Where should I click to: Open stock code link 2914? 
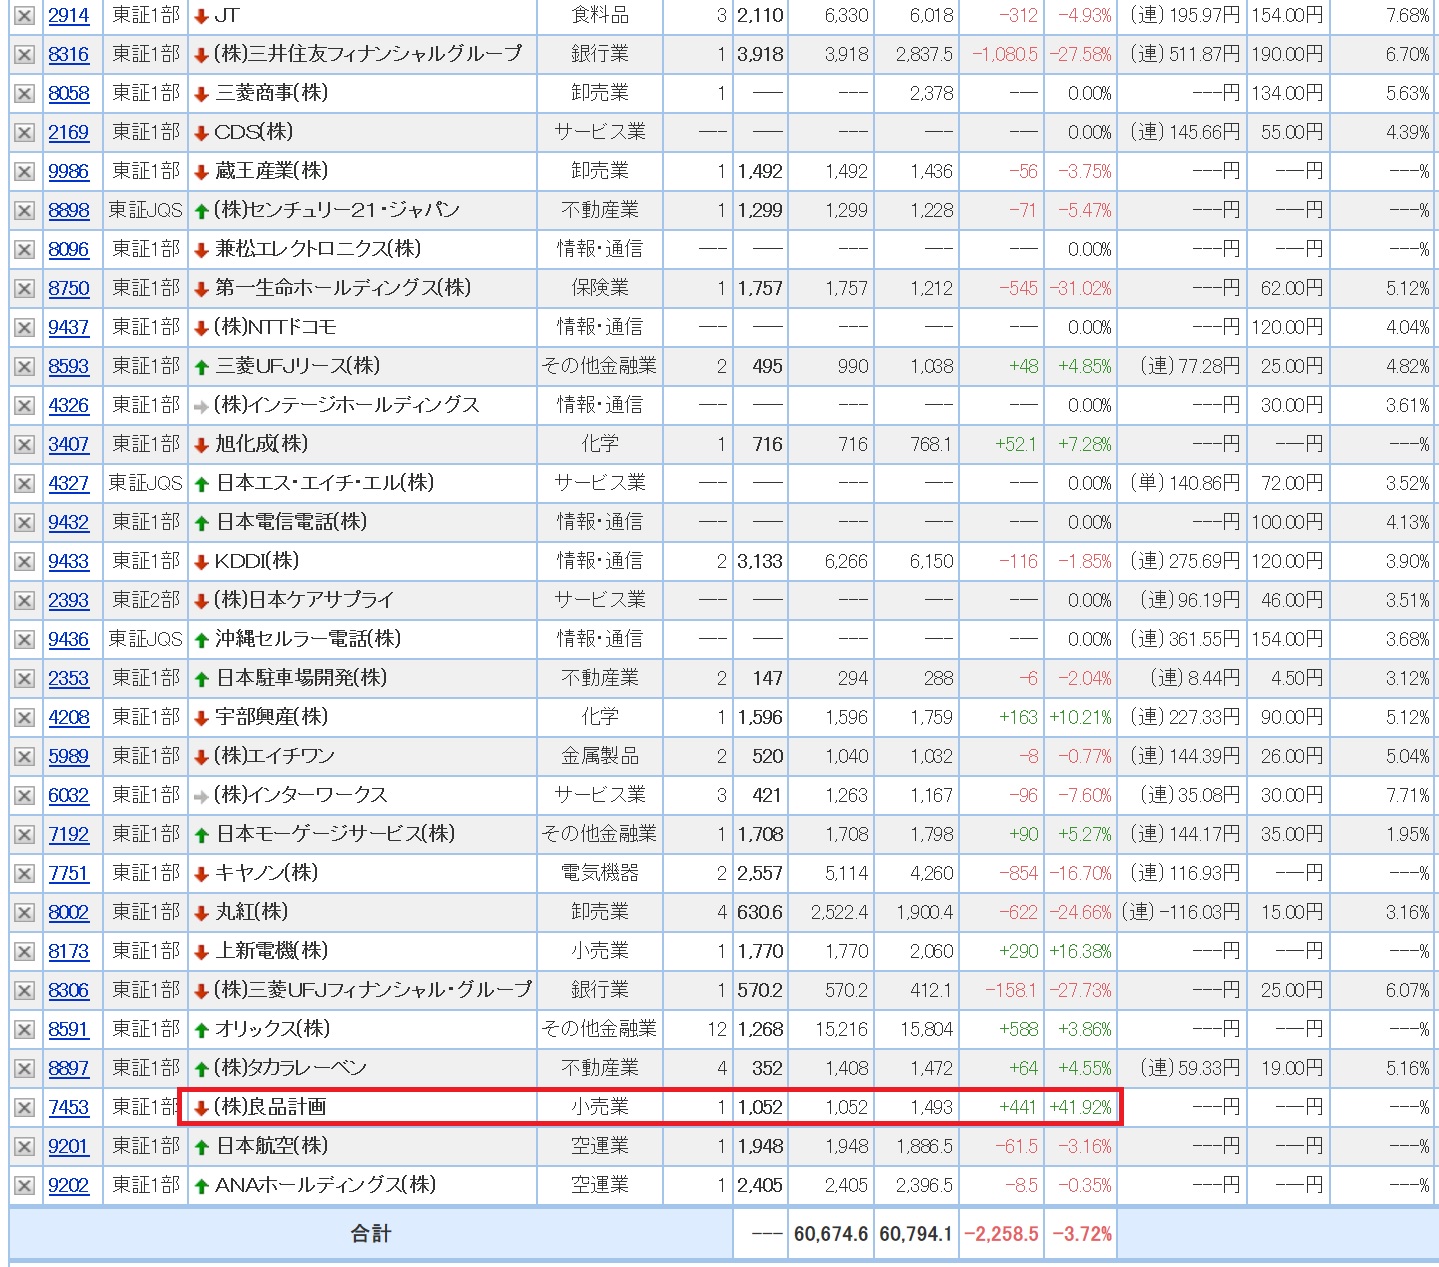coord(69,16)
